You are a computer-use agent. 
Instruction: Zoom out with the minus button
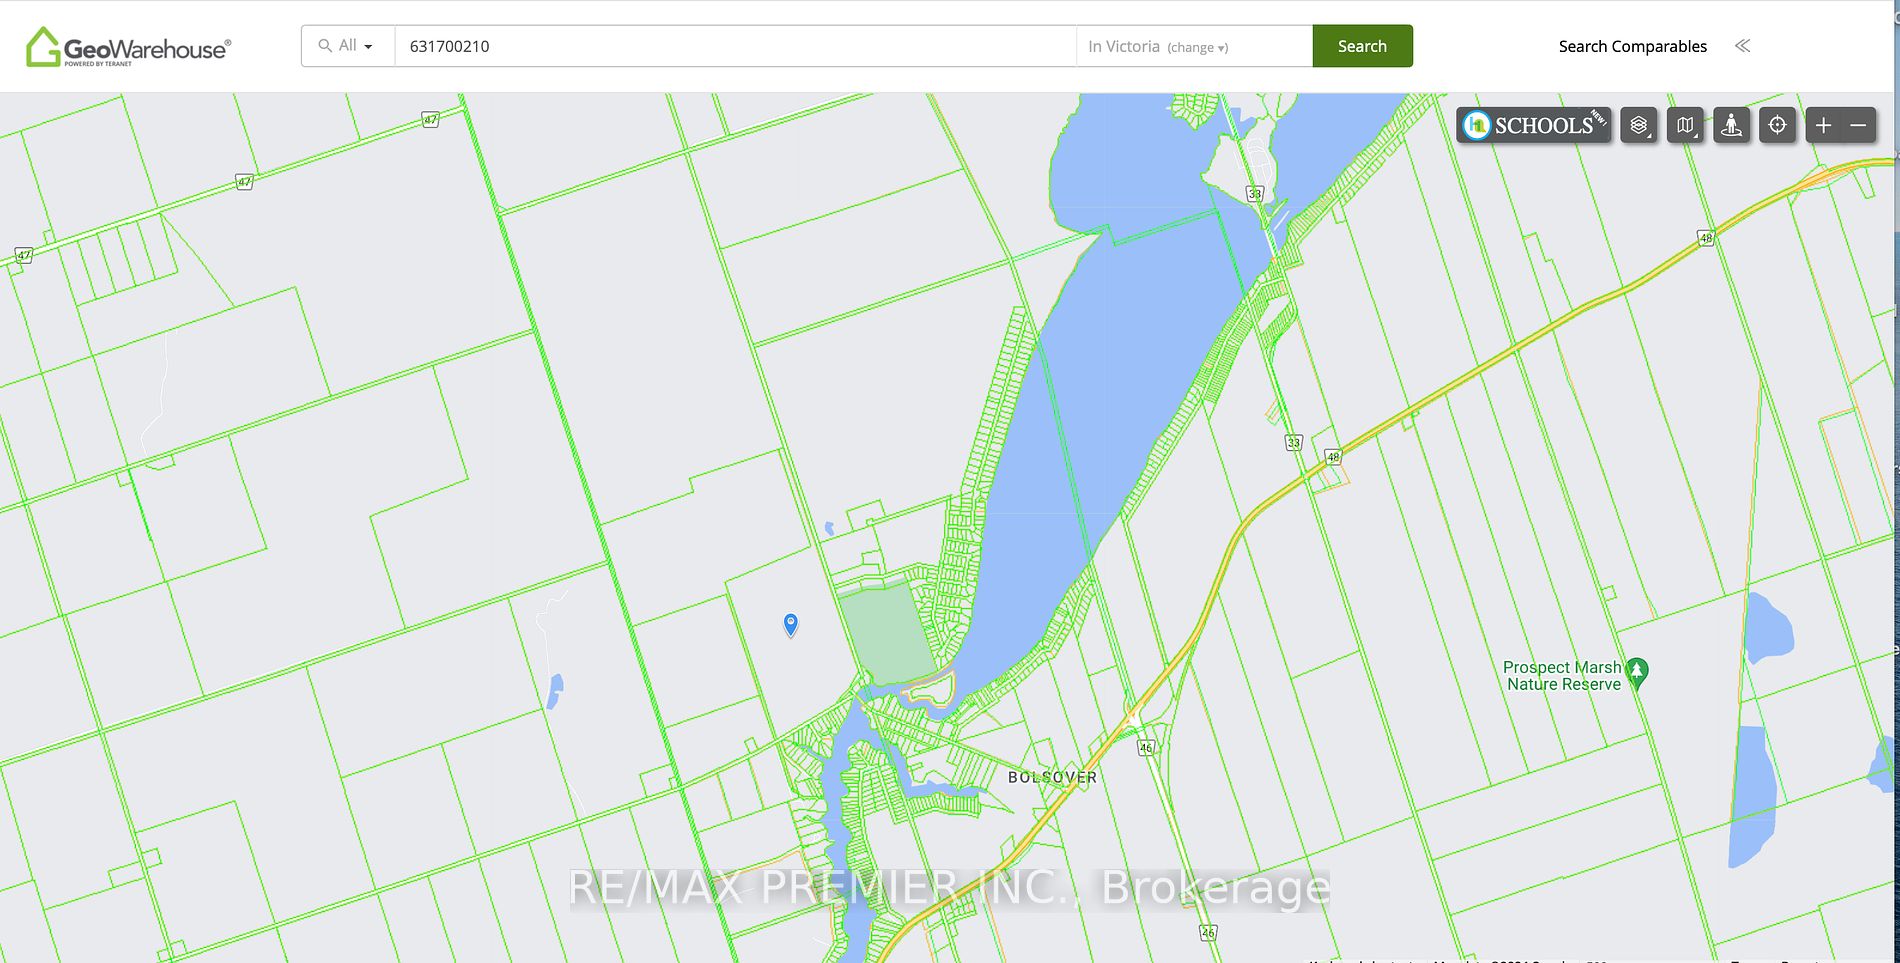point(1858,125)
